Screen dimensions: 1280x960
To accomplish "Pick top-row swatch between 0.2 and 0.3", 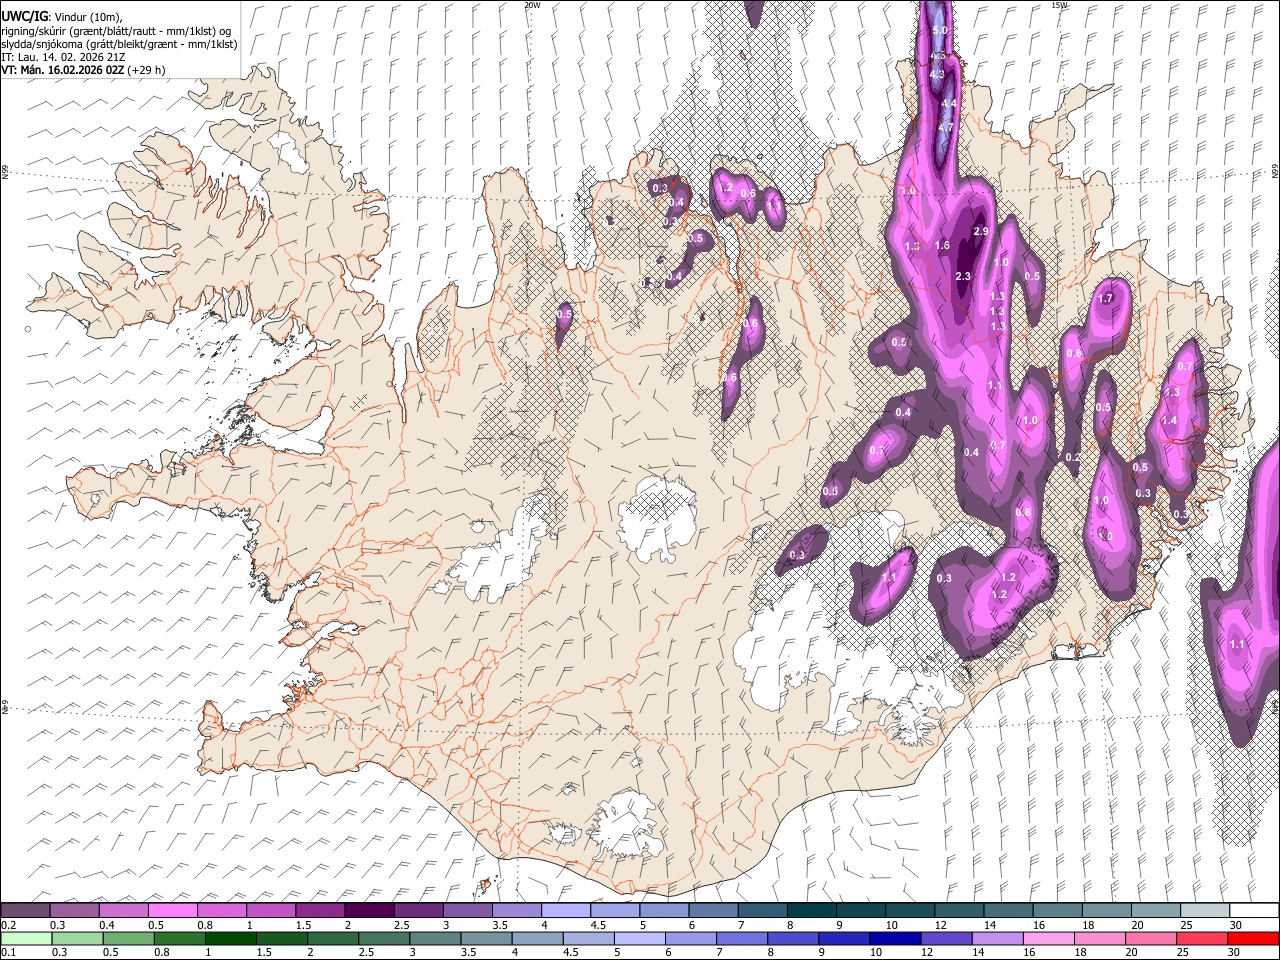I will 25,911.
